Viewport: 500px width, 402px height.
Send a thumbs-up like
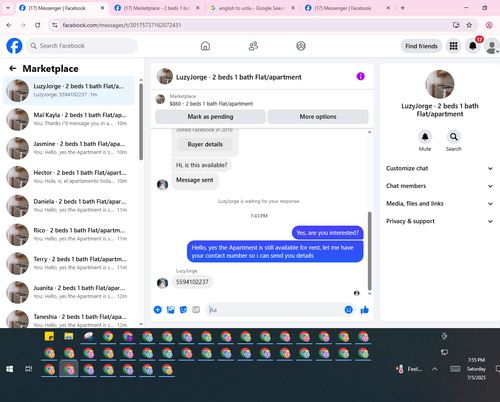365,310
